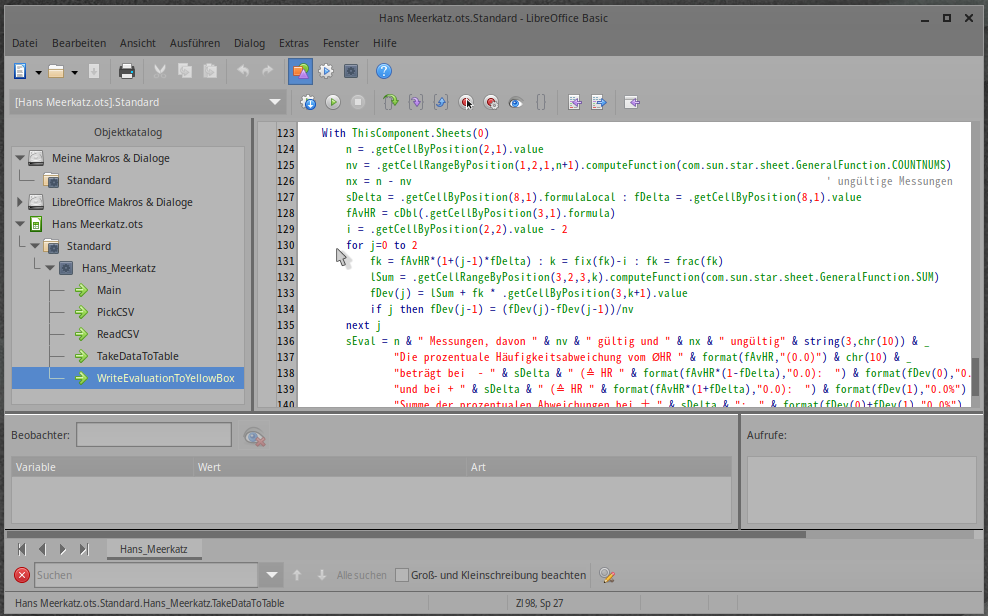Image resolution: width=988 pixels, height=616 pixels.
Task: Expand the open folder dropdown arrow
Action: pos(74,72)
